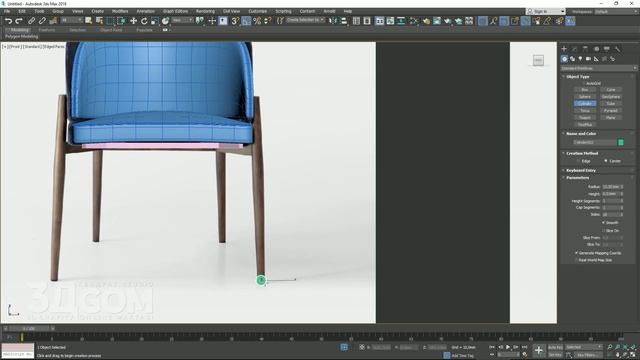
Task: Open the Modifiers menu
Action: pyautogui.click(x=120, y=11)
